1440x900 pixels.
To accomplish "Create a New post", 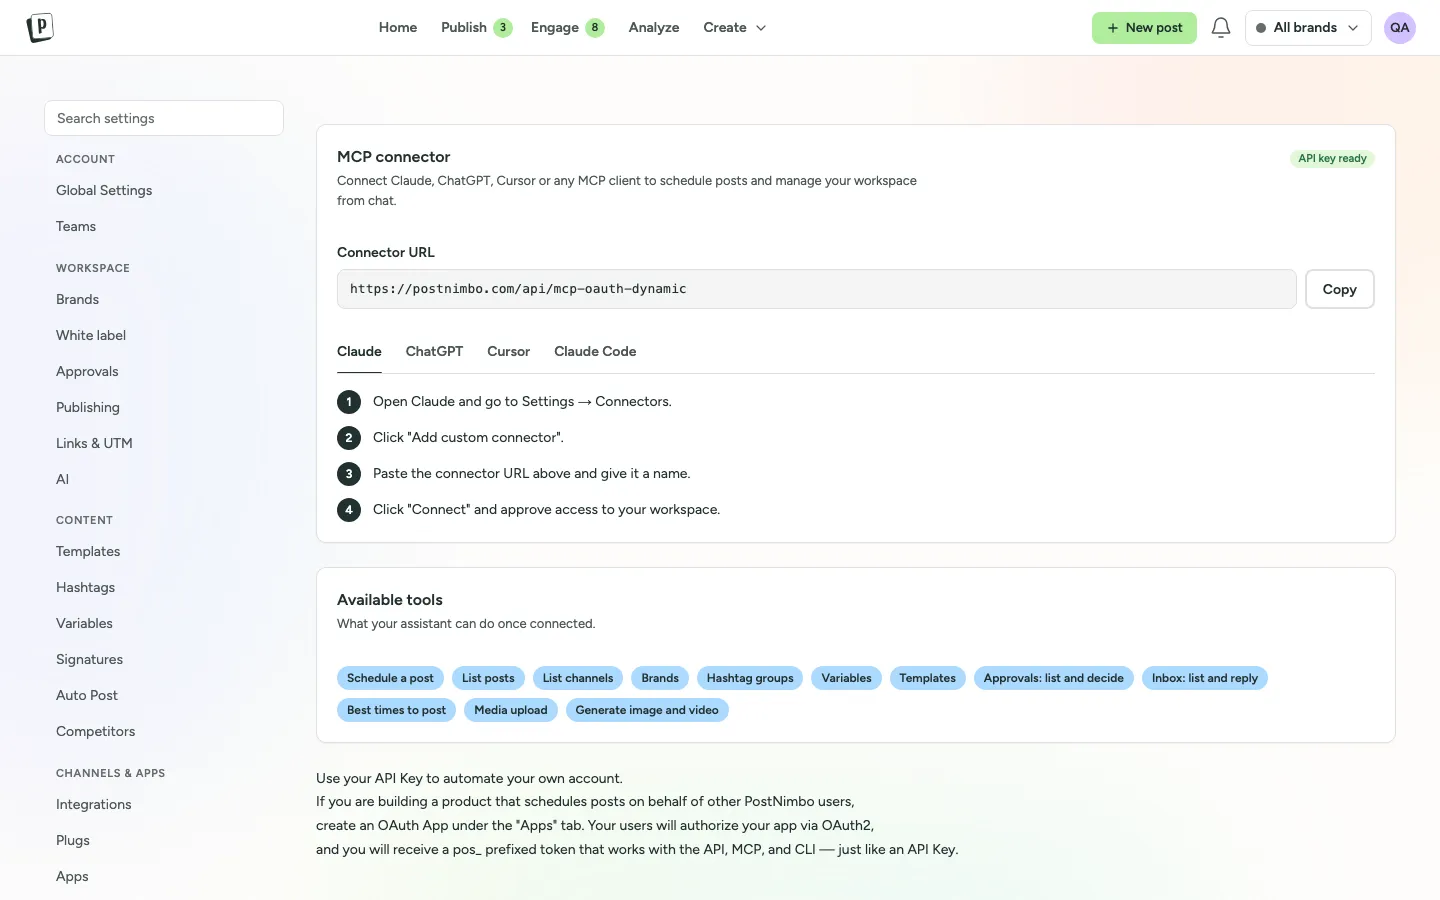I will click(1144, 28).
